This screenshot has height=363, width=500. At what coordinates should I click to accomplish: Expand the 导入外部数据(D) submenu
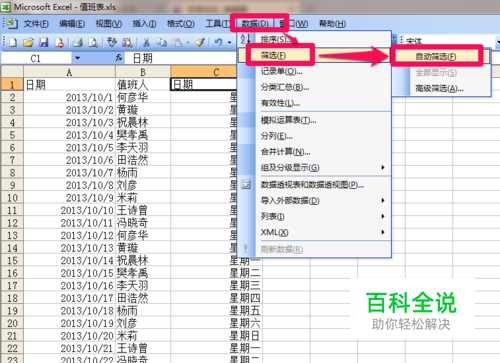(383, 200)
